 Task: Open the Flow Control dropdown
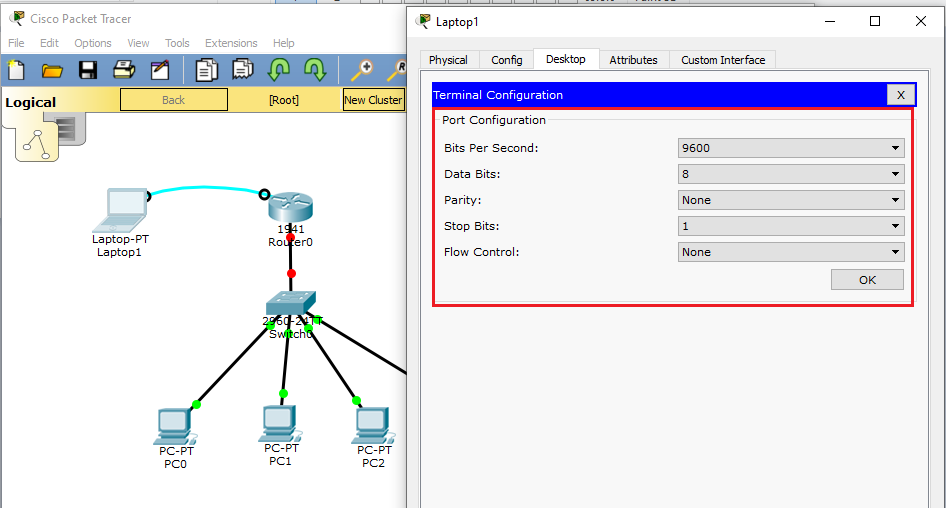791,252
